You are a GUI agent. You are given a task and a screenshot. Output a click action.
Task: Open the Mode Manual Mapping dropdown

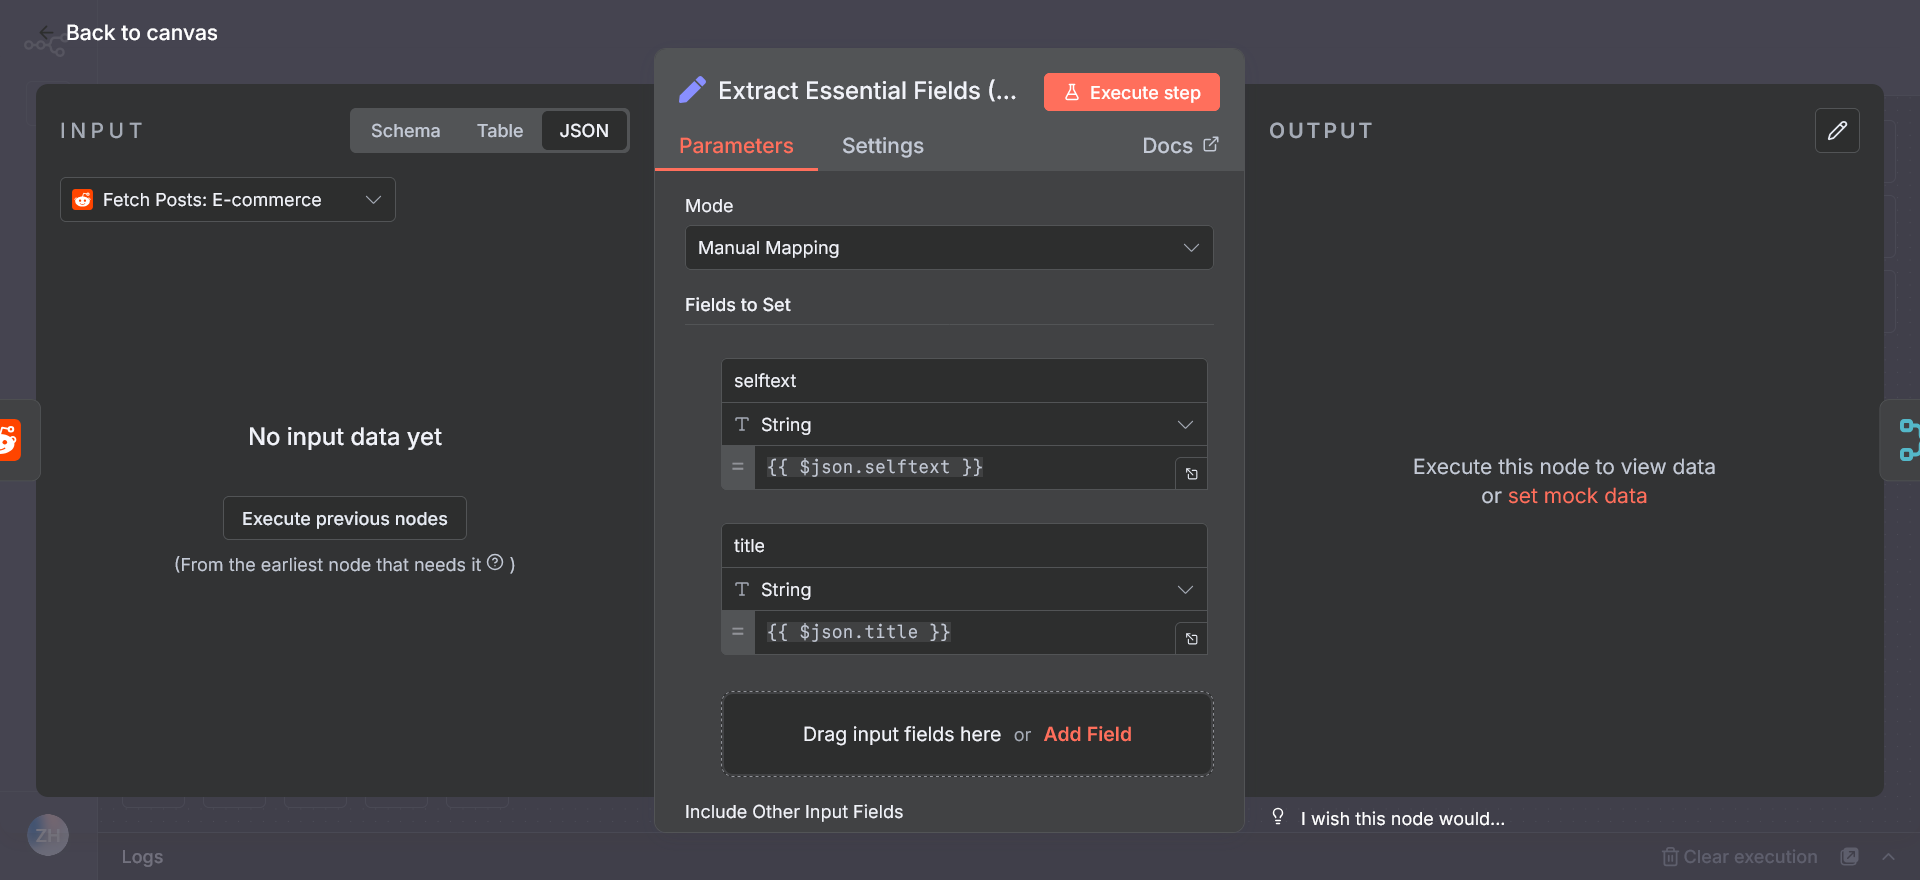click(x=948, y=248)
